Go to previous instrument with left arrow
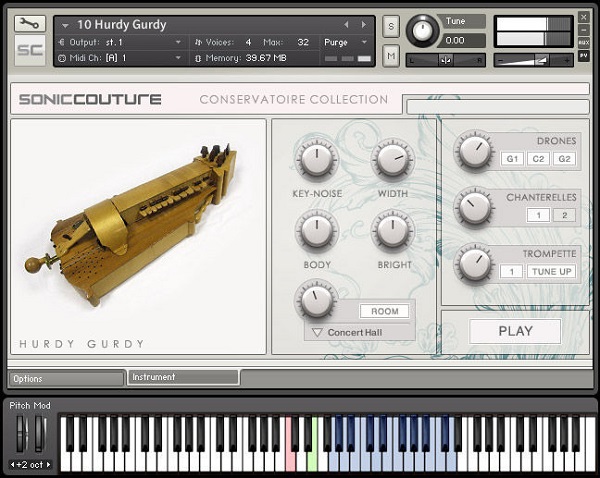Viewport: 600px width, 478px height. point(346,24)
